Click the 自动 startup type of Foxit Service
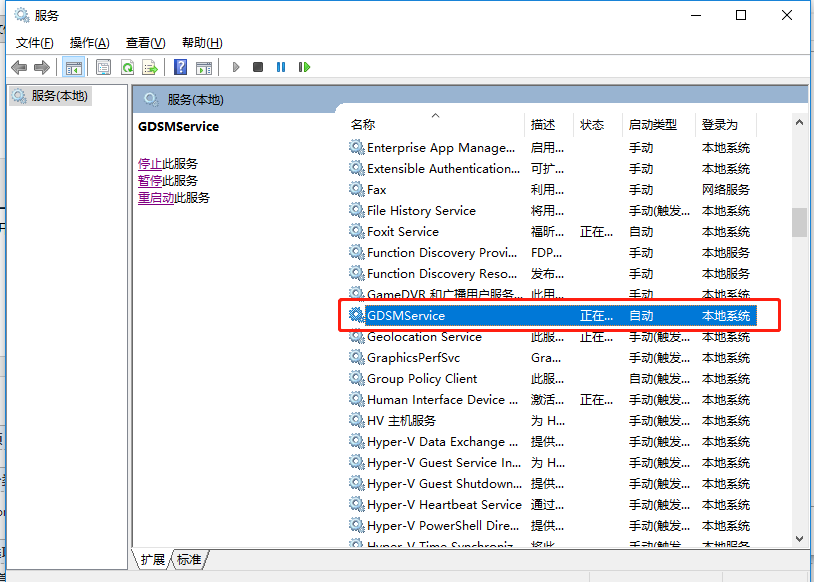814x582 pixels. (641, 232)
